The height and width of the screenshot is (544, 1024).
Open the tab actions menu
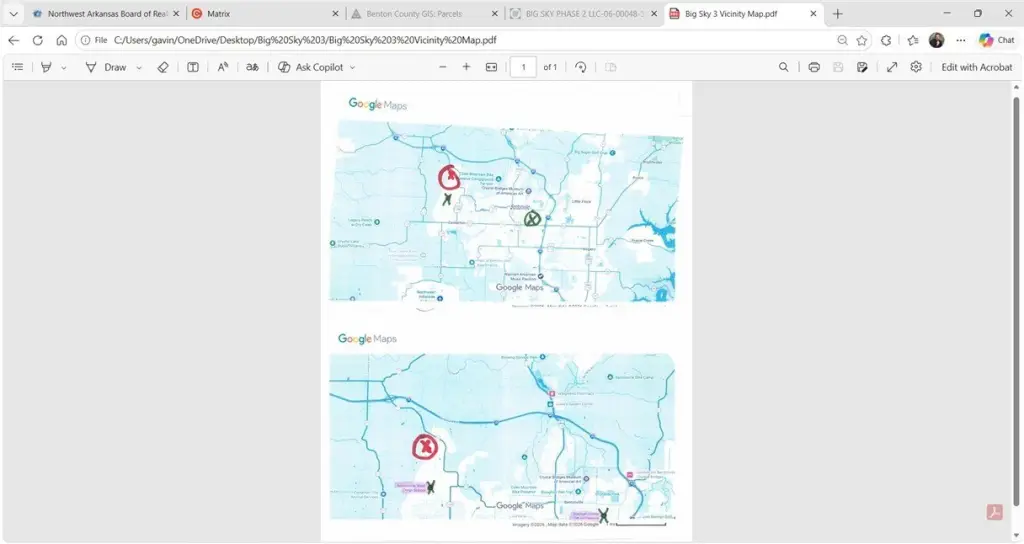pos(14,13)
